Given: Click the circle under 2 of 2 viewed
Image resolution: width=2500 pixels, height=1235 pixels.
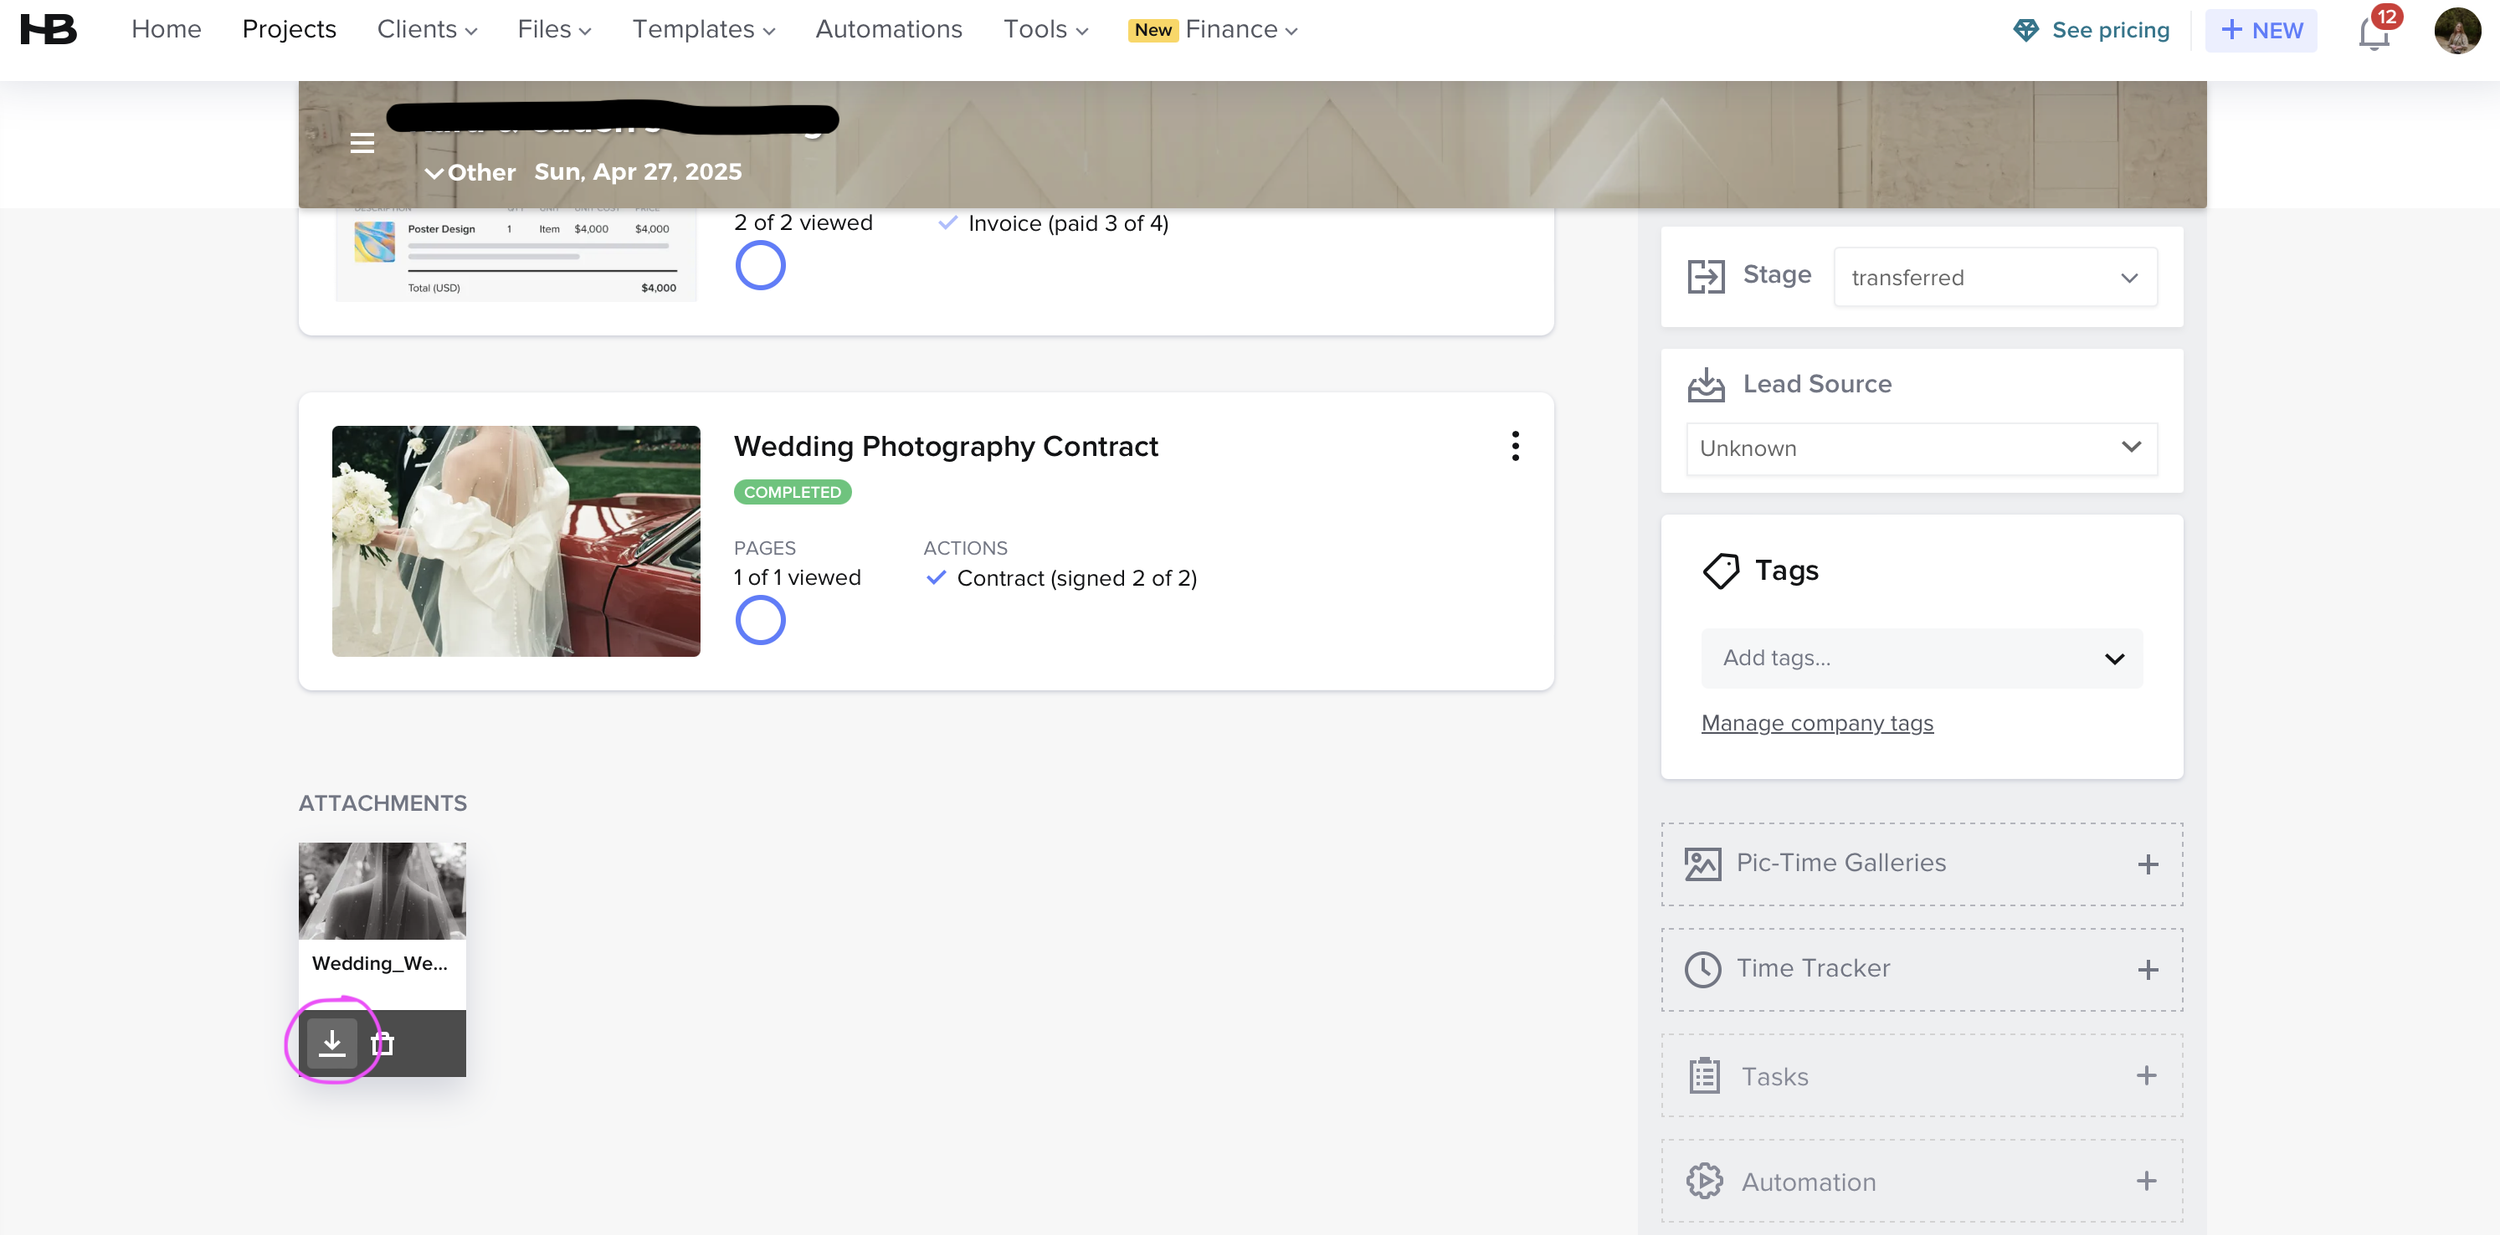Looking at the screenshot, I should (760, 266).
